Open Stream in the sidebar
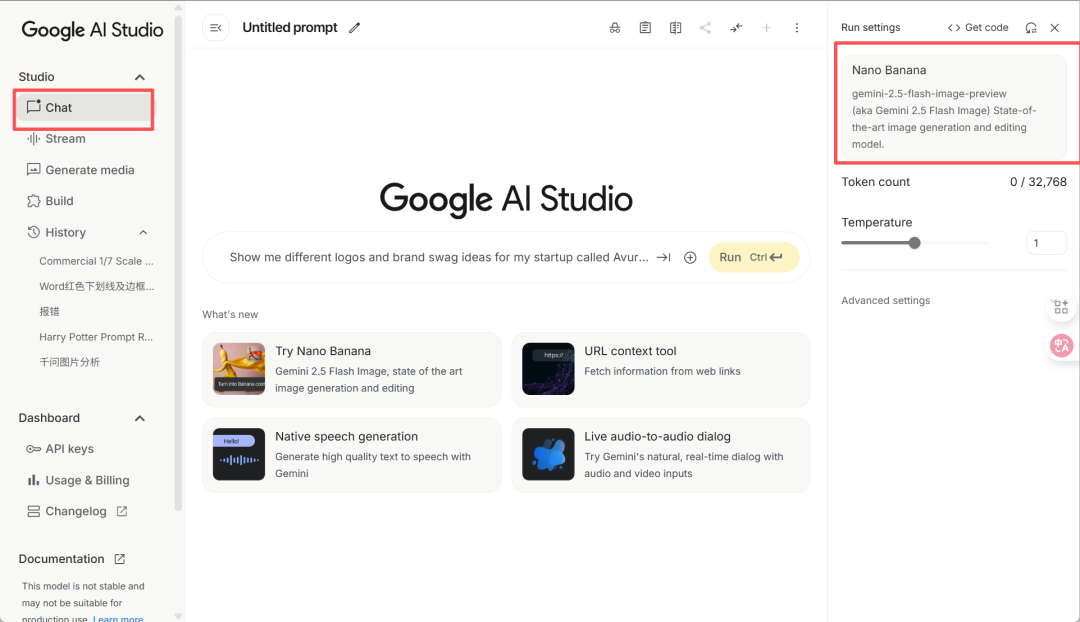This screenshot has width=1080, height=622. click(x=65, y=139)
